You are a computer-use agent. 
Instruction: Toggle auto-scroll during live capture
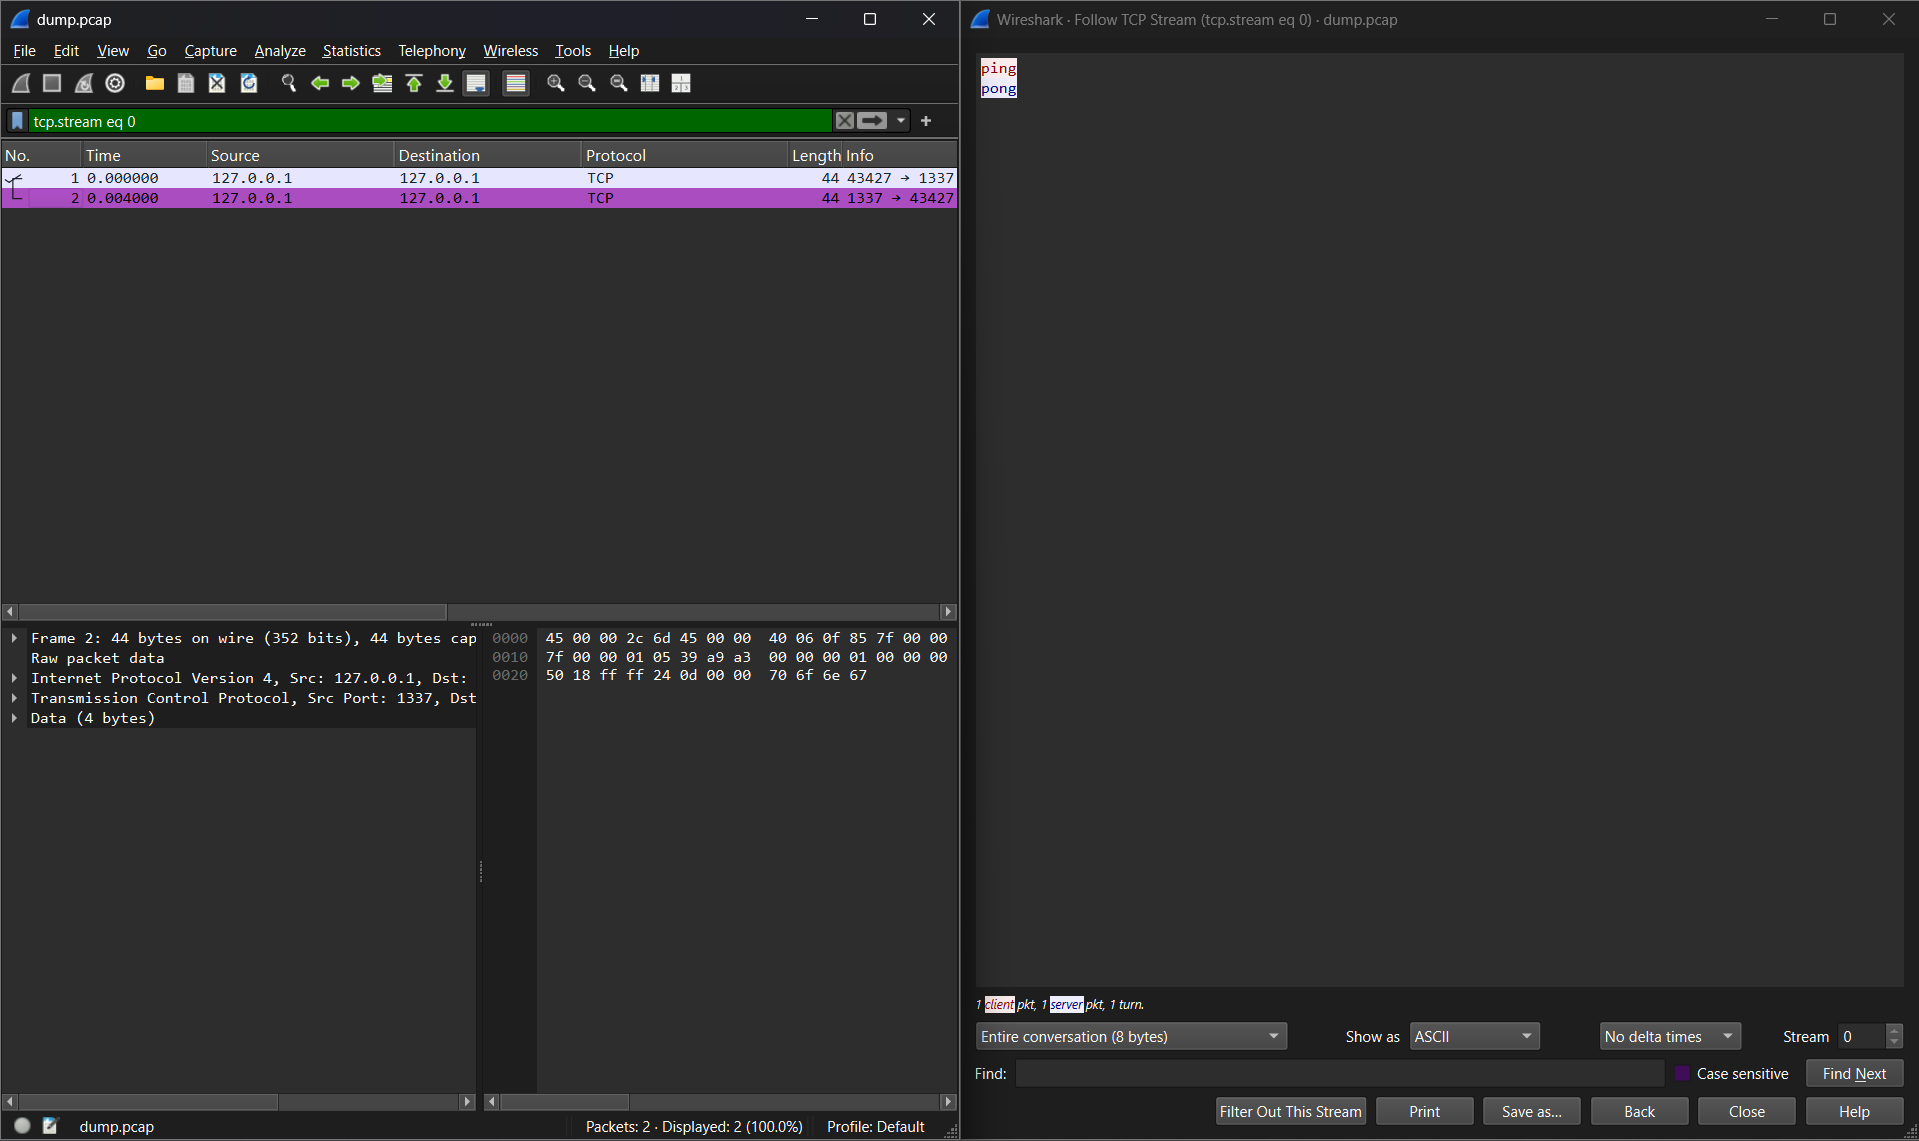476,83
